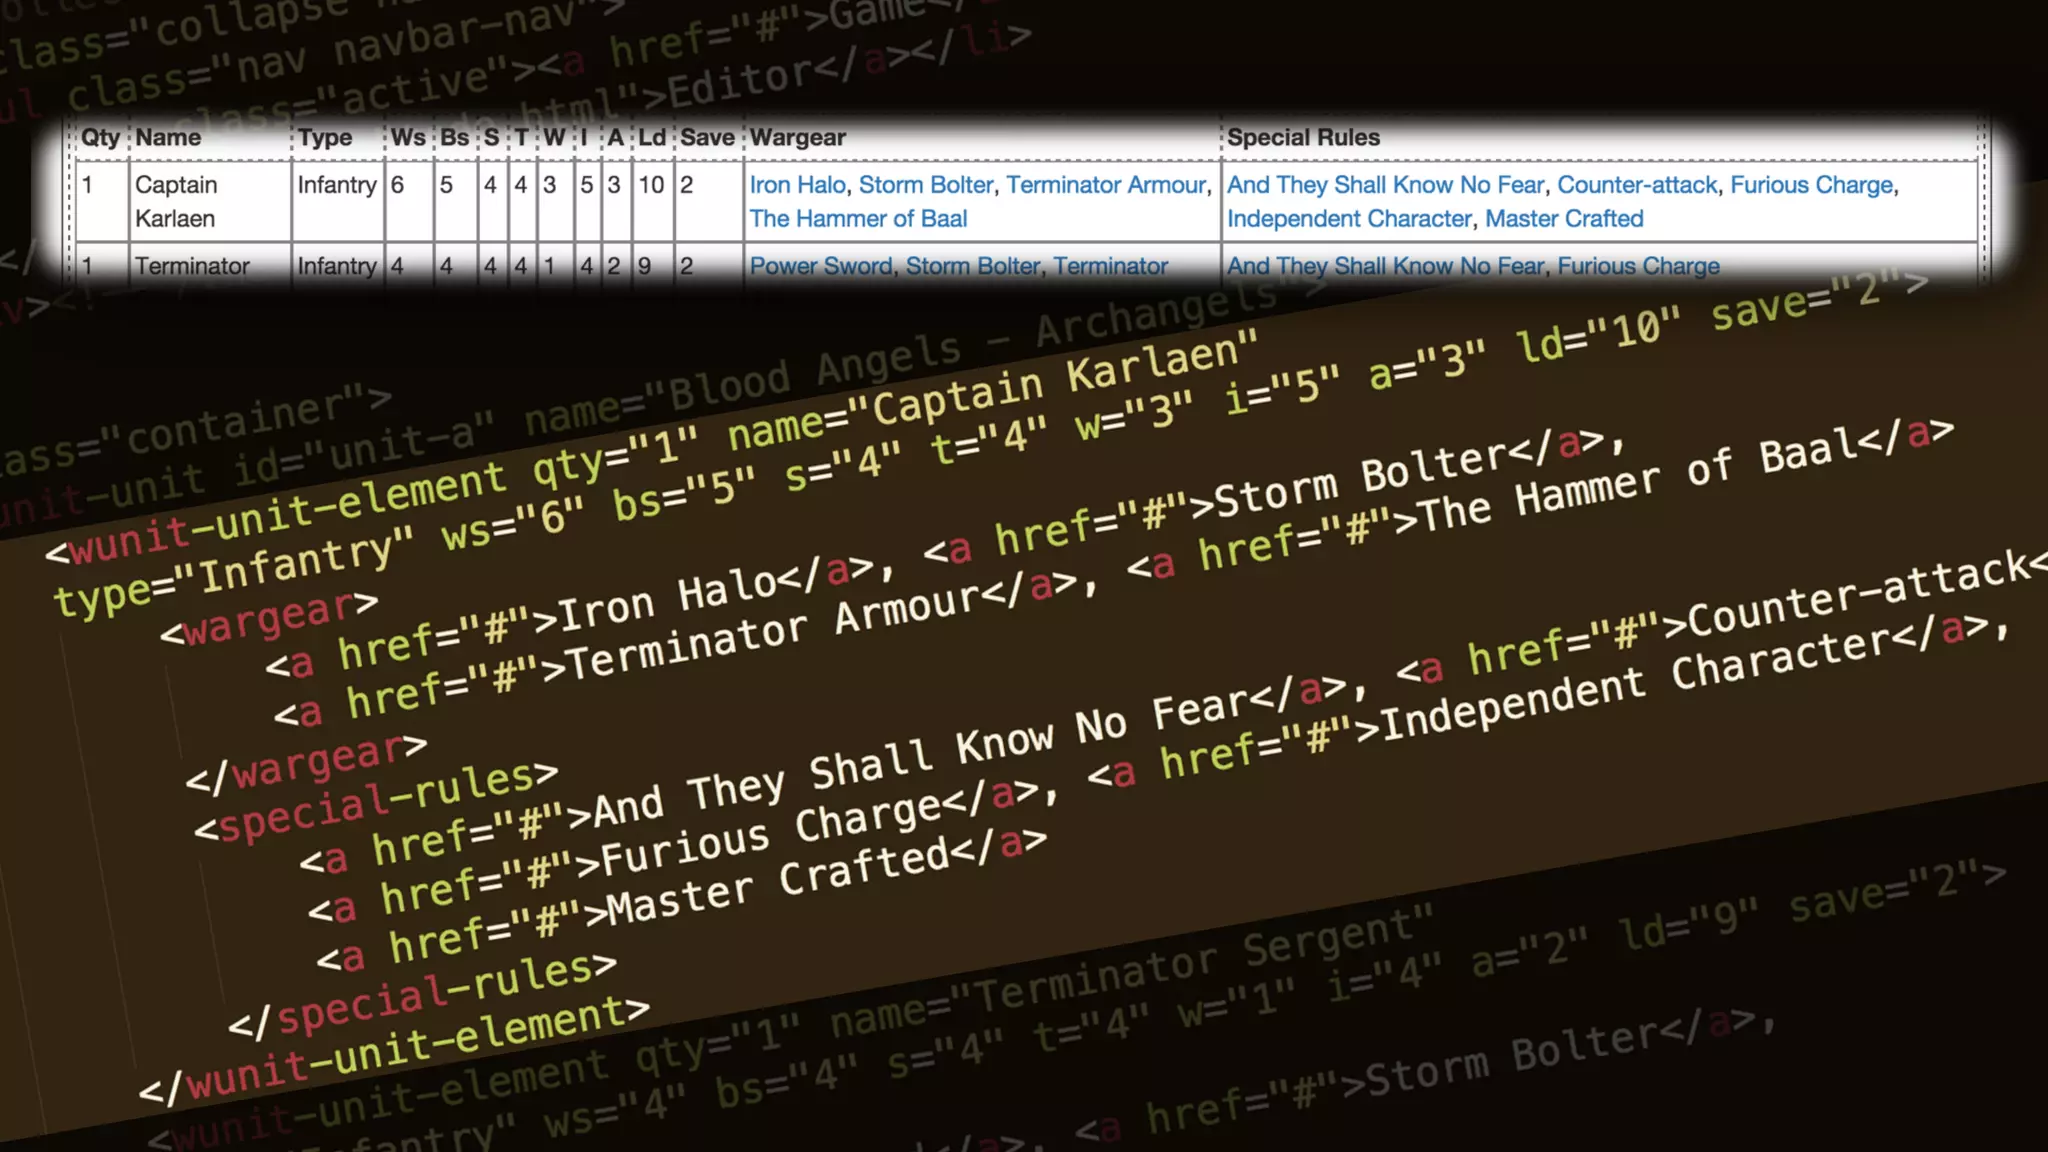Click the Wargear column header
The height and width of the screenshot is (1152, 2048).
tap(797, 138)
